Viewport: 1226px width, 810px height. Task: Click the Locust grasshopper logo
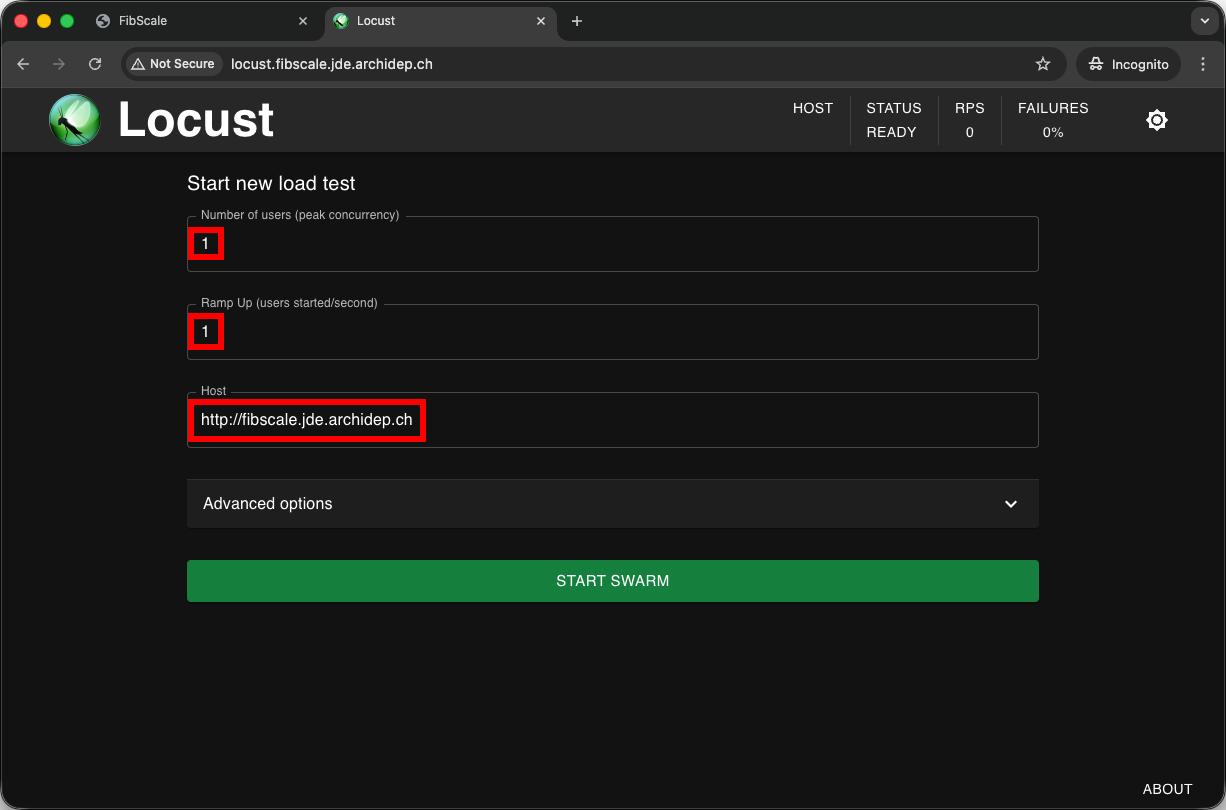74,120
